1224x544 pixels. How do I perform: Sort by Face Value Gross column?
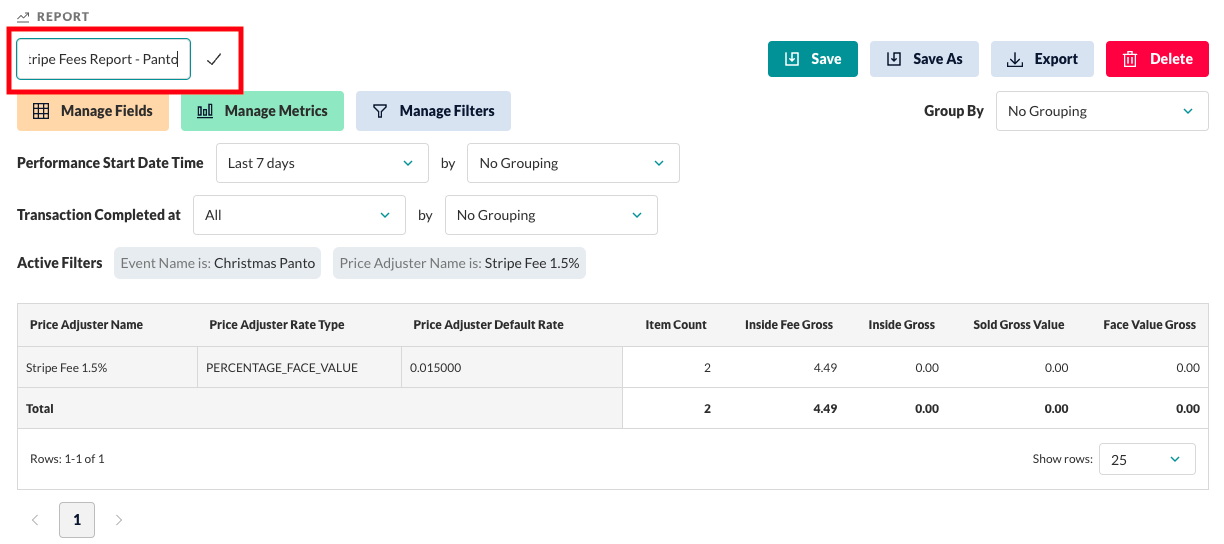[x=1149, y=325]
